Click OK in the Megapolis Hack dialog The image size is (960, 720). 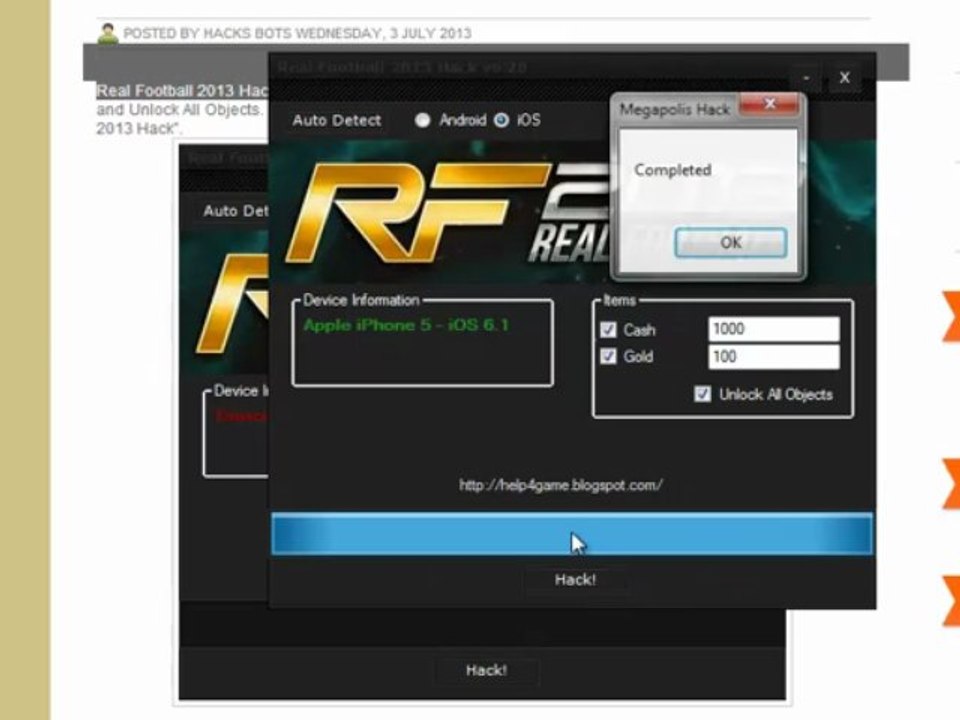click(730, 242)
